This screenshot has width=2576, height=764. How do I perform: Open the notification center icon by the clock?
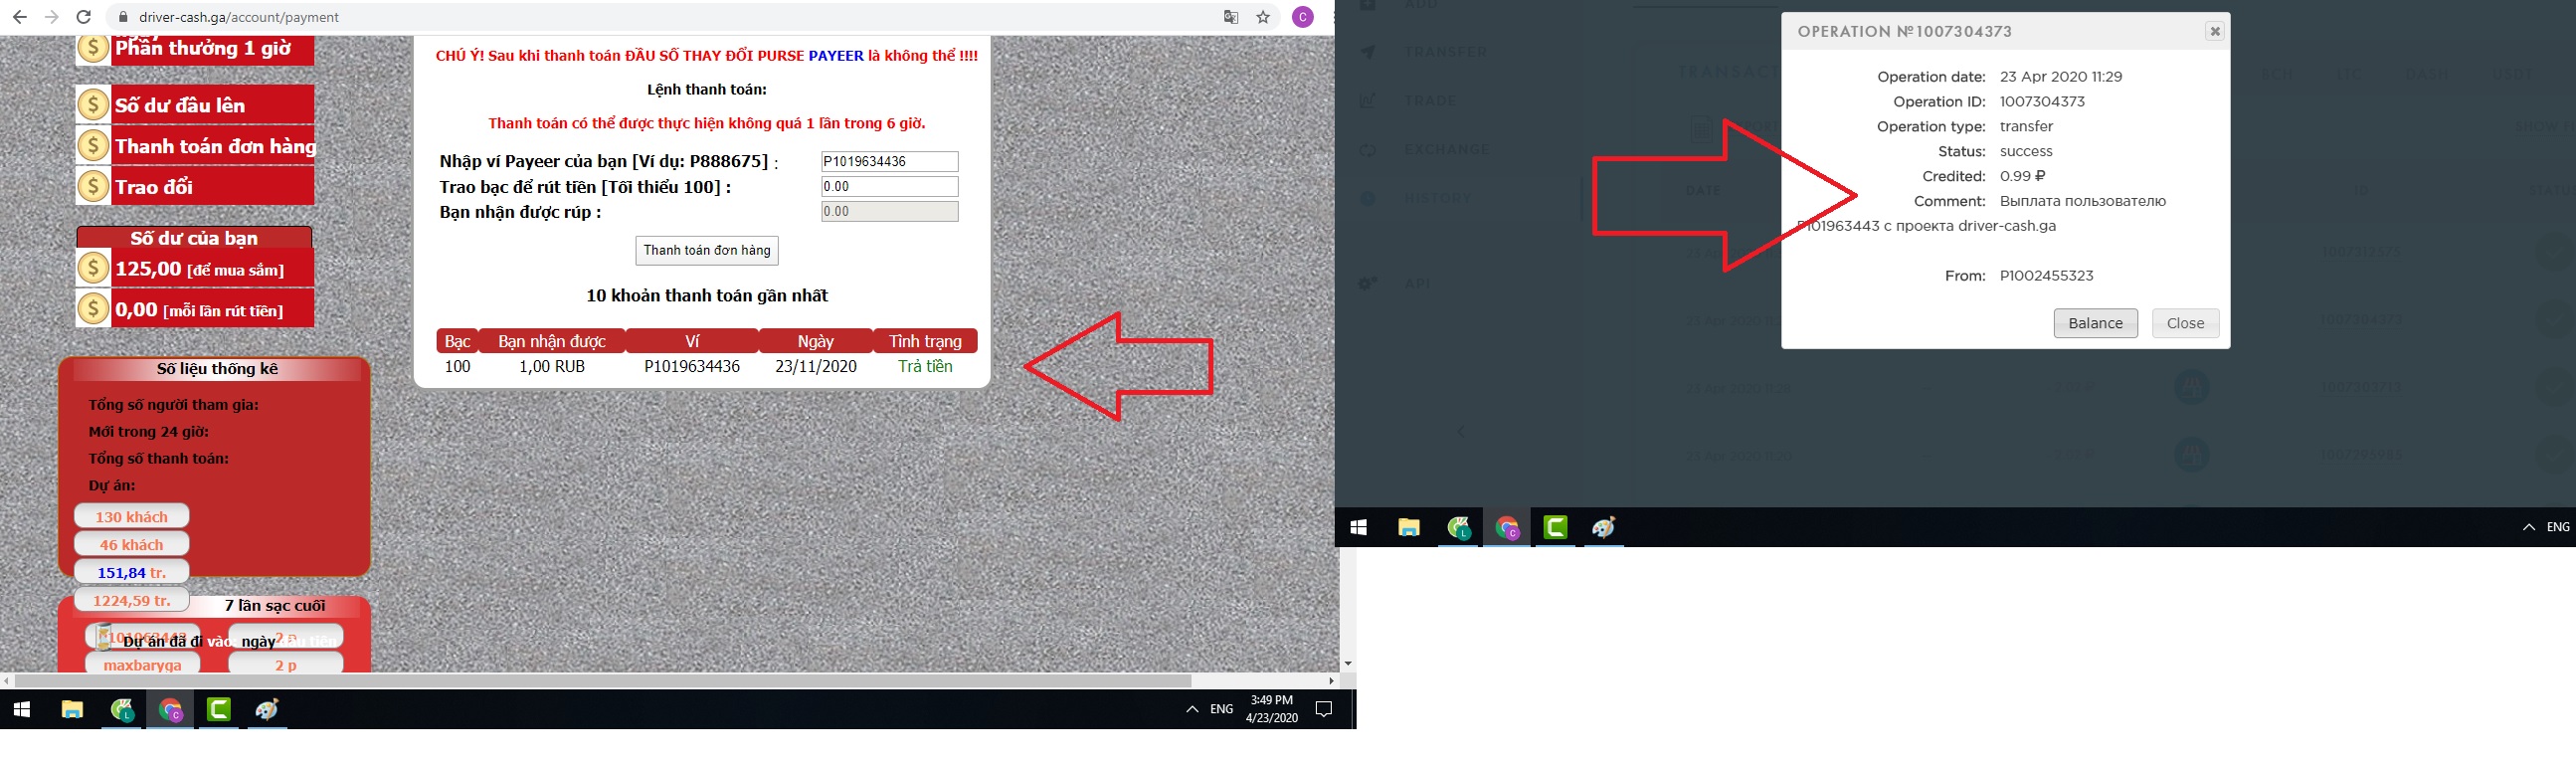(x=1324, y=710)
